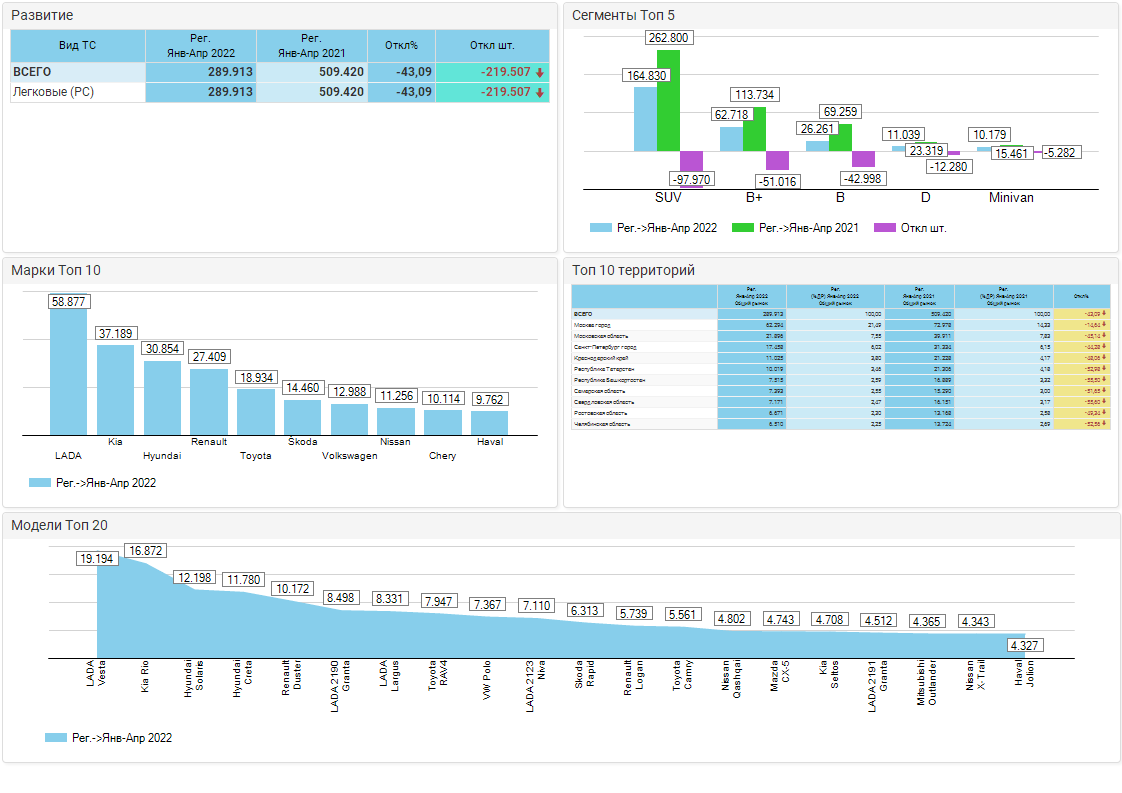Select Легковые (PC) row label
This screenshot has width=1122, height=793.
pos(52,92)
